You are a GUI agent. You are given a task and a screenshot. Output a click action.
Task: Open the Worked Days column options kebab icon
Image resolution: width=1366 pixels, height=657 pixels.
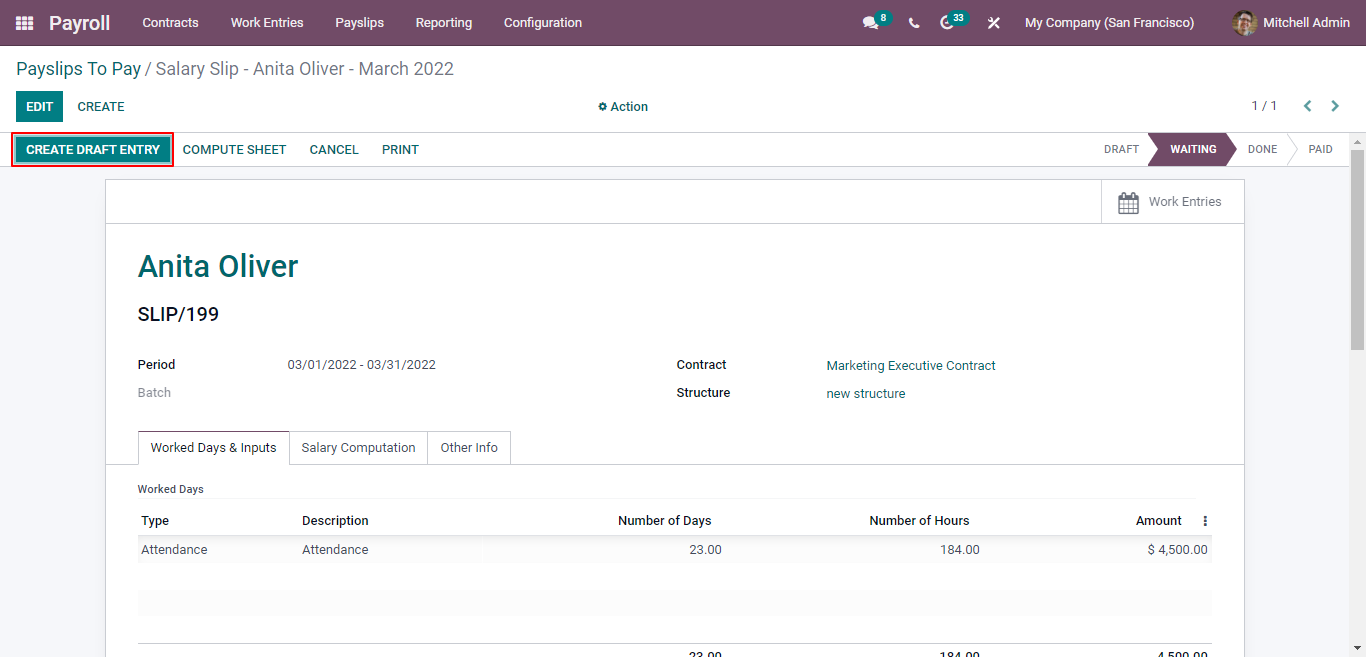coord(1204,521)
